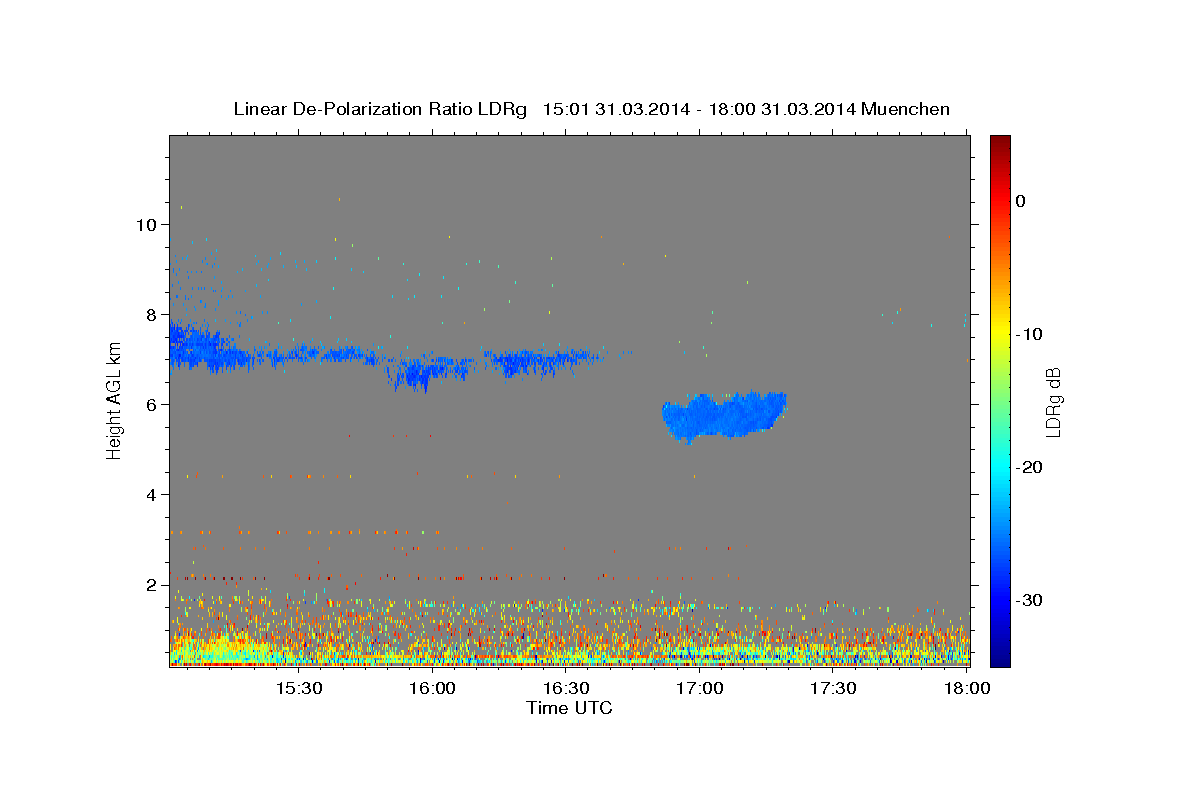
Task: Select the 'Muenchen' word in the title
Action: [x=907, y=109]
